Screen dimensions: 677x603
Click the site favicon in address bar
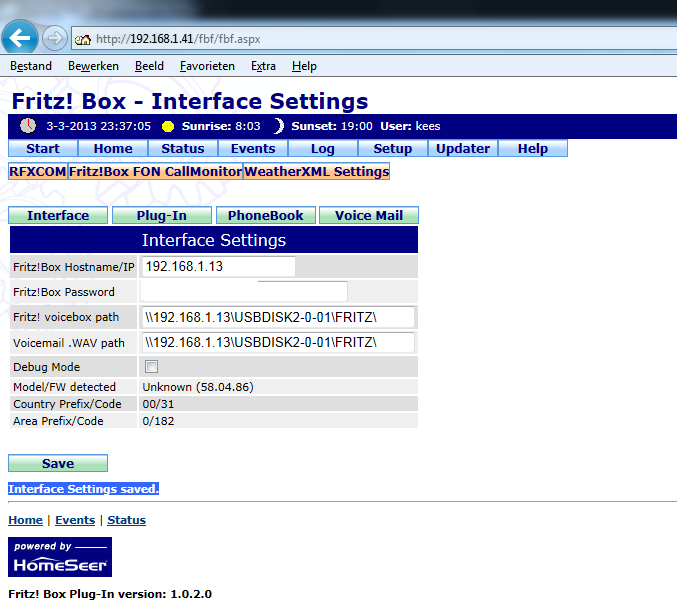tap(83, 40)
